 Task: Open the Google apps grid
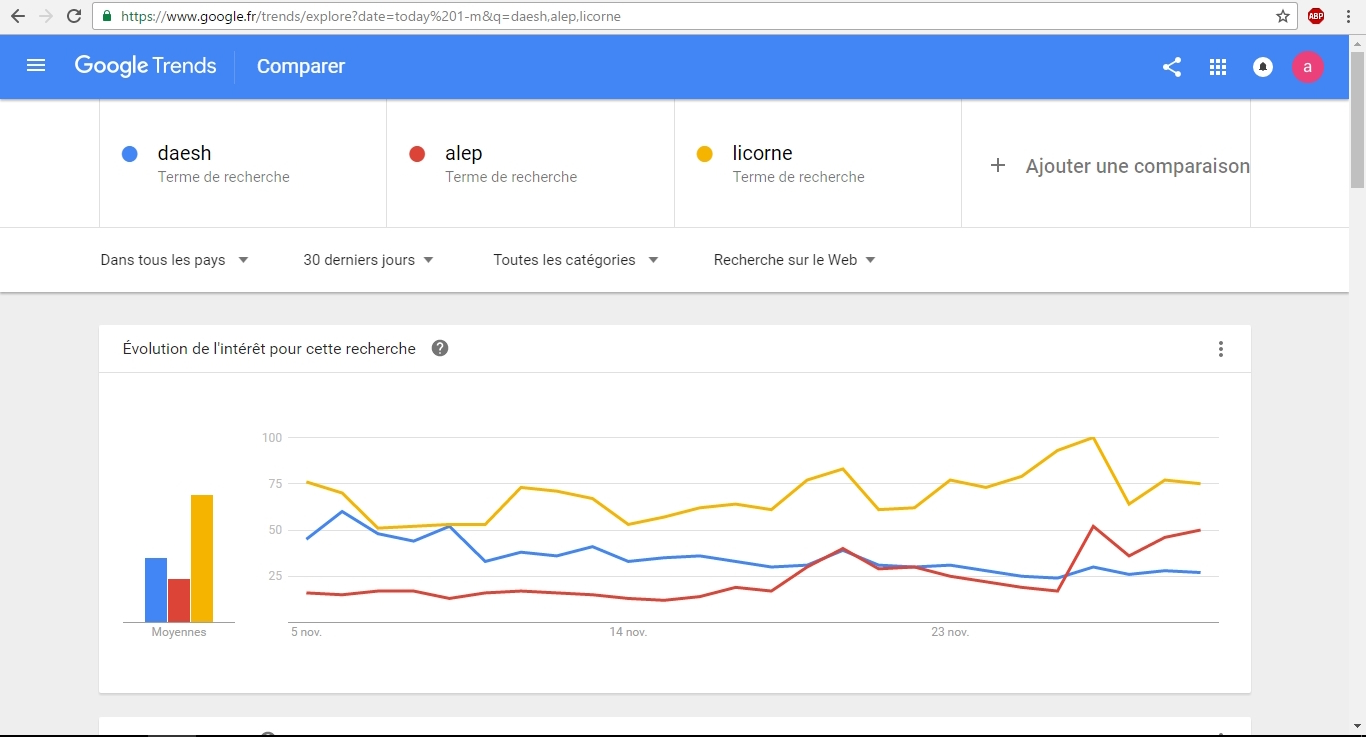point(1217,67)
